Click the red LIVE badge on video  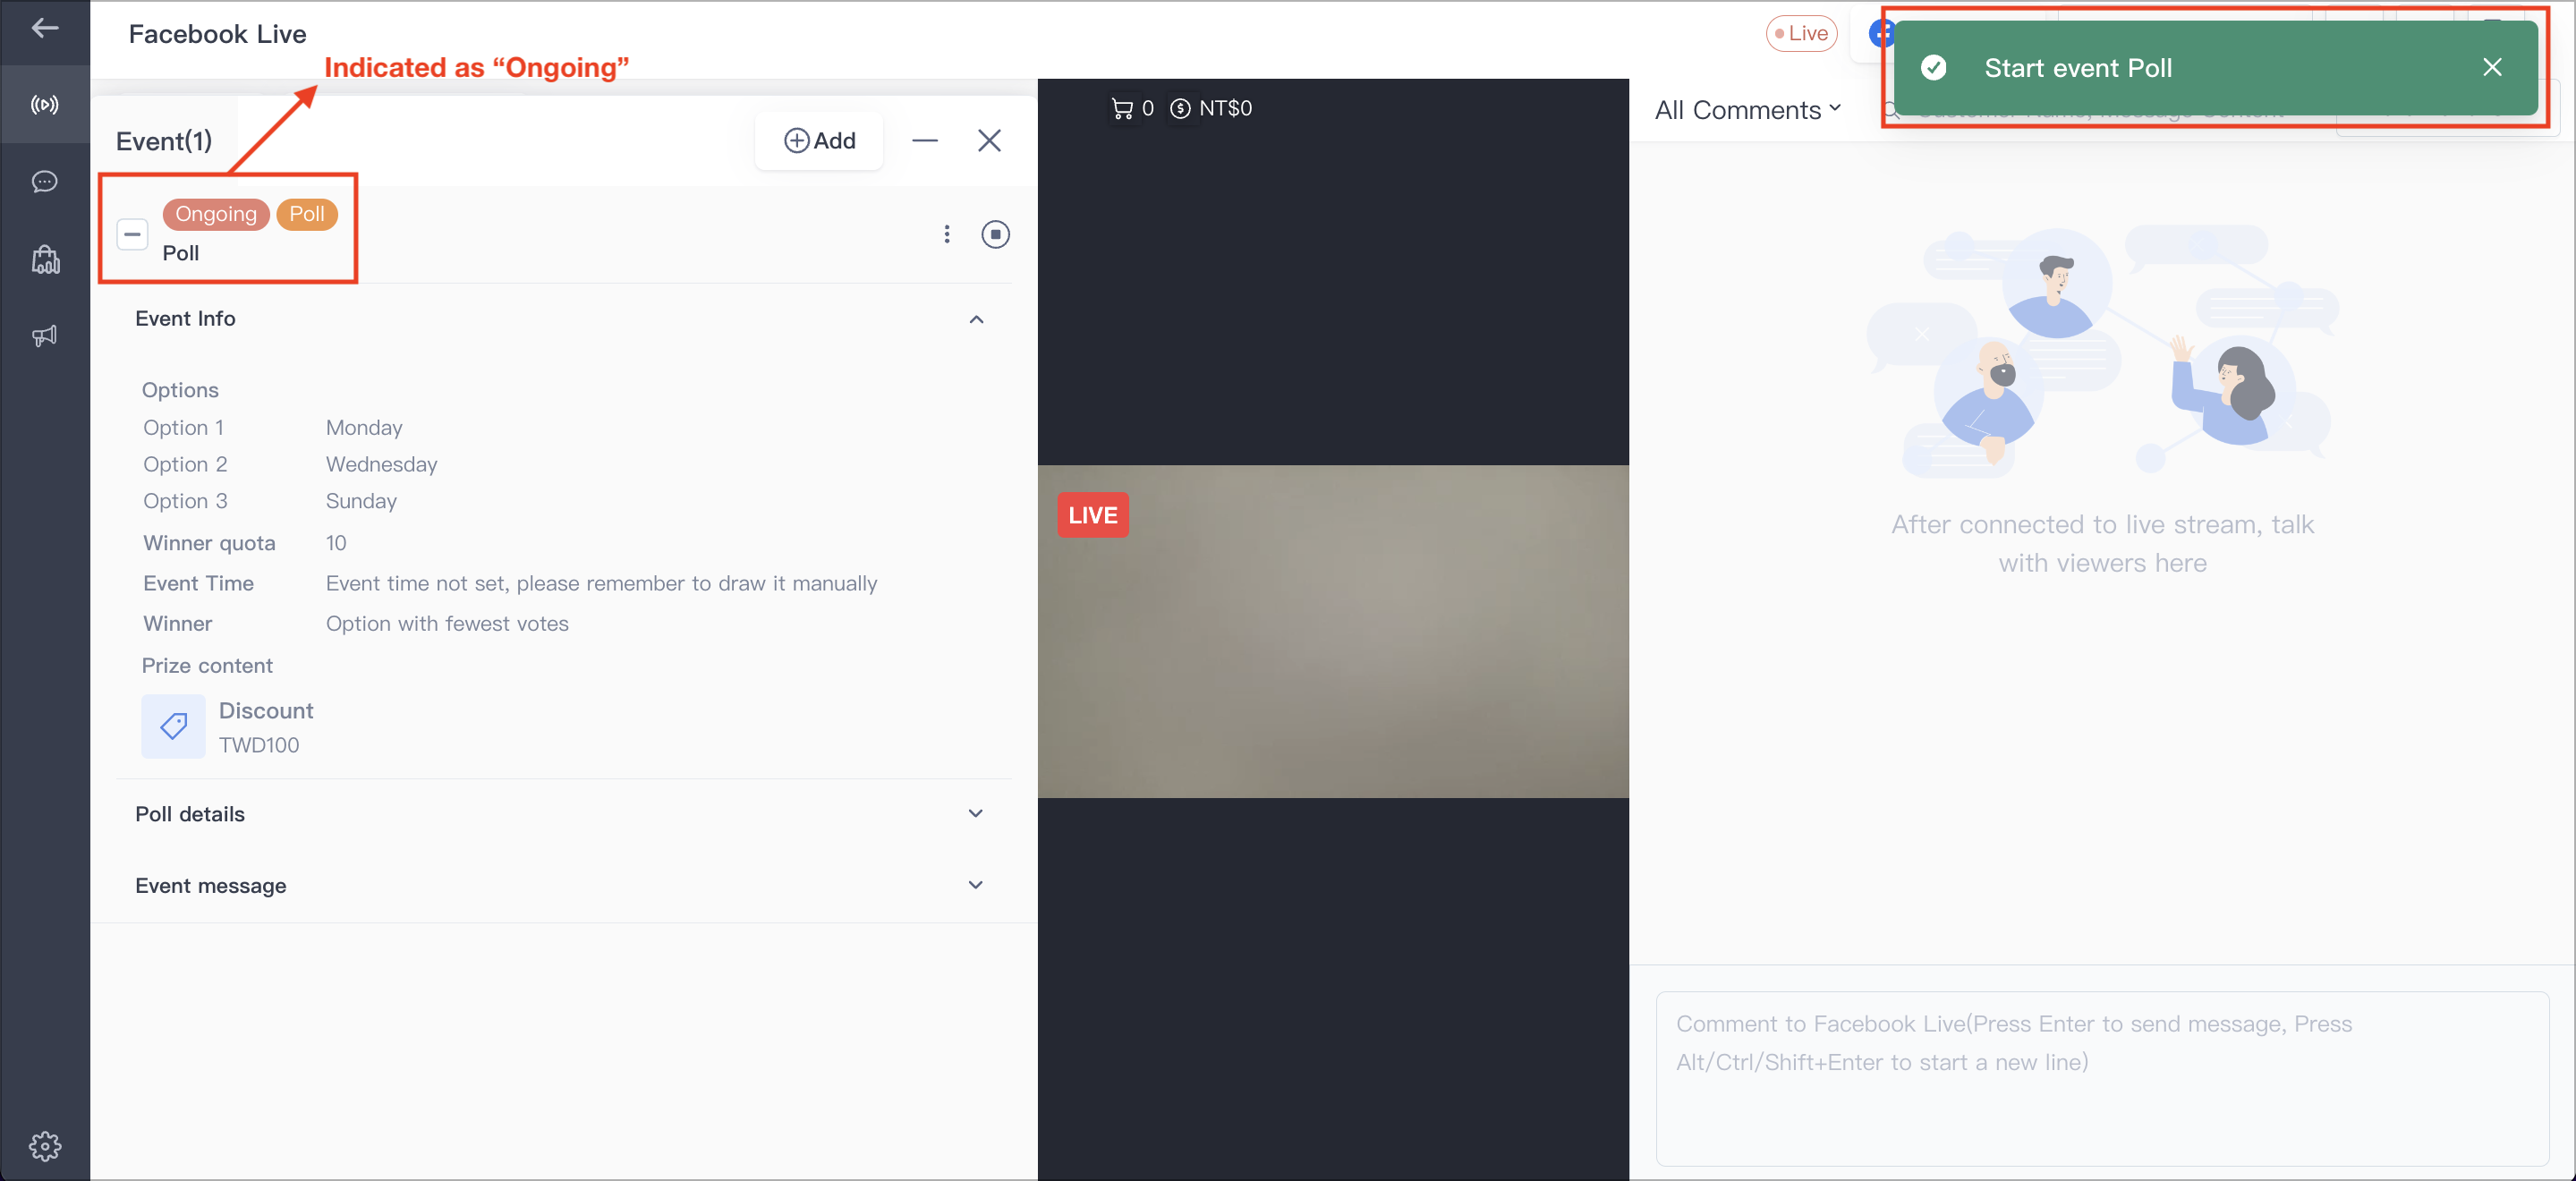(x=1092, y=515)
